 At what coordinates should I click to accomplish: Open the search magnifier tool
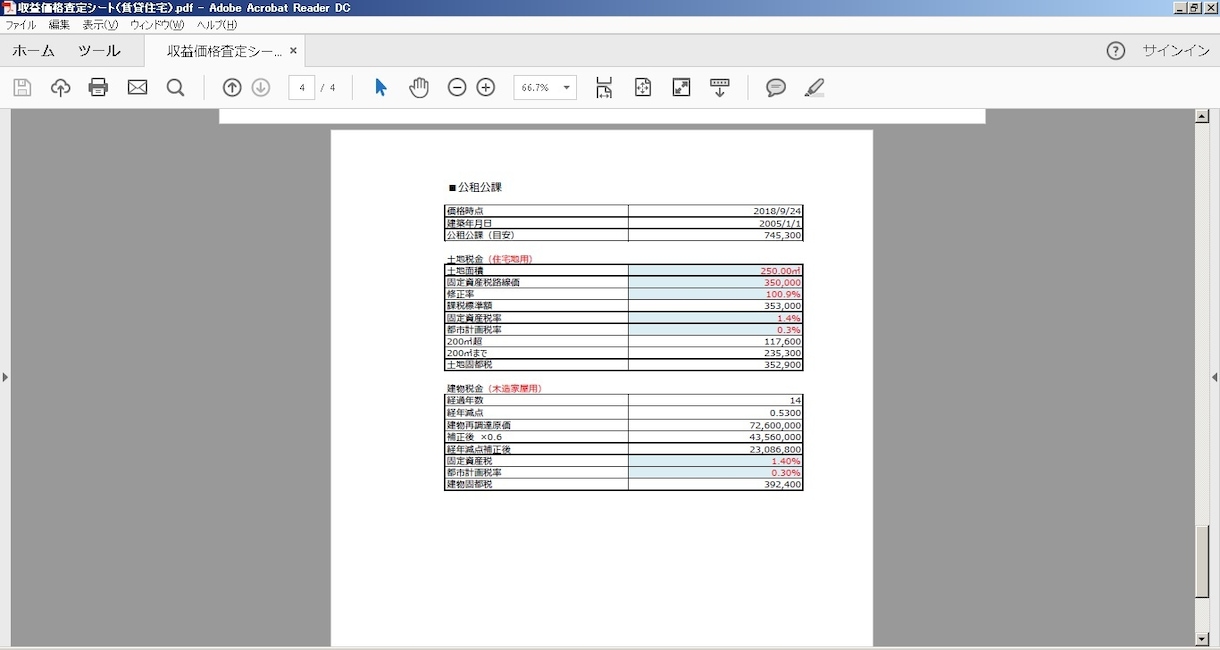[176, 88]
